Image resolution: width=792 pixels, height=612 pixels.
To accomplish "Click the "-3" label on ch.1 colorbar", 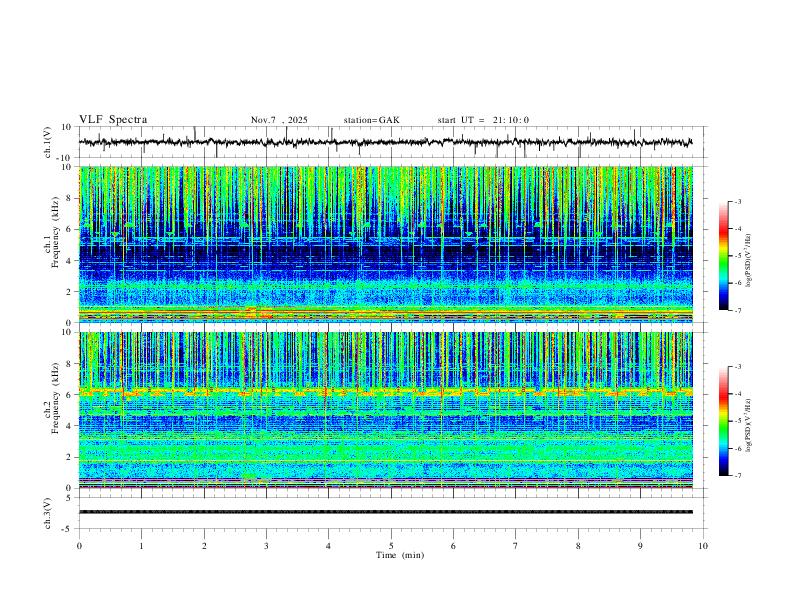I will (737, 201).
